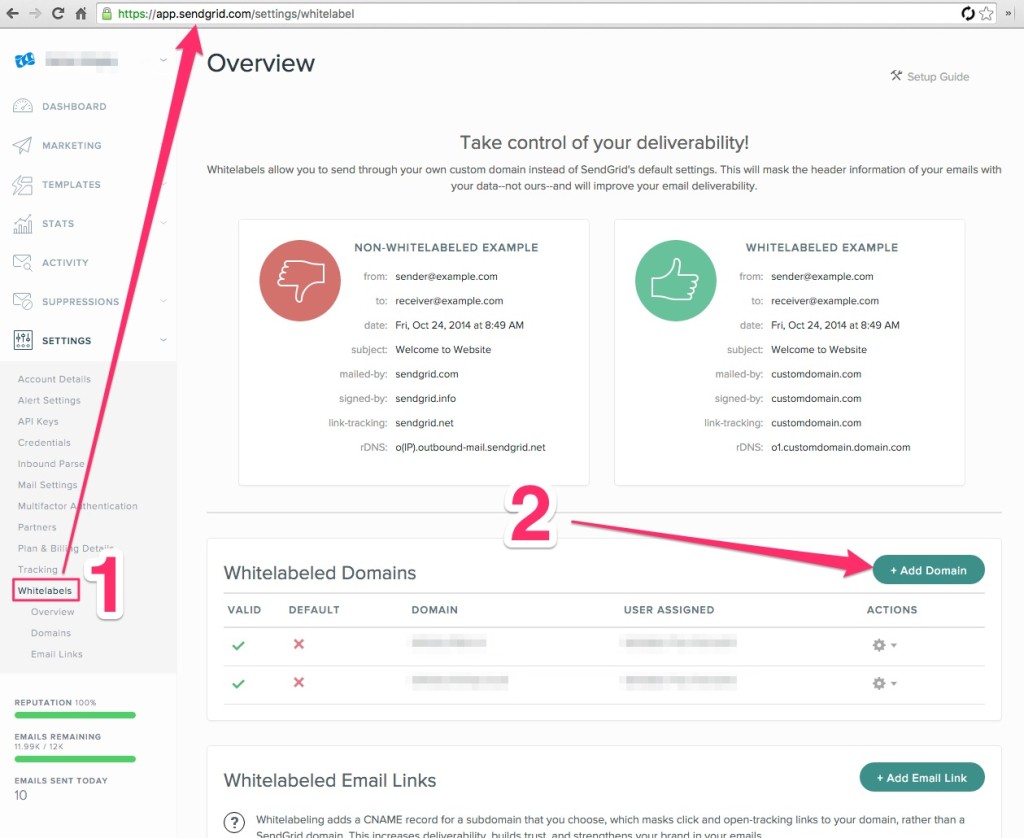Image resolution: width=1024 pixels, height=838 pixels.
Task: Bookmark page with the star icon
Action: pos(986,13)
